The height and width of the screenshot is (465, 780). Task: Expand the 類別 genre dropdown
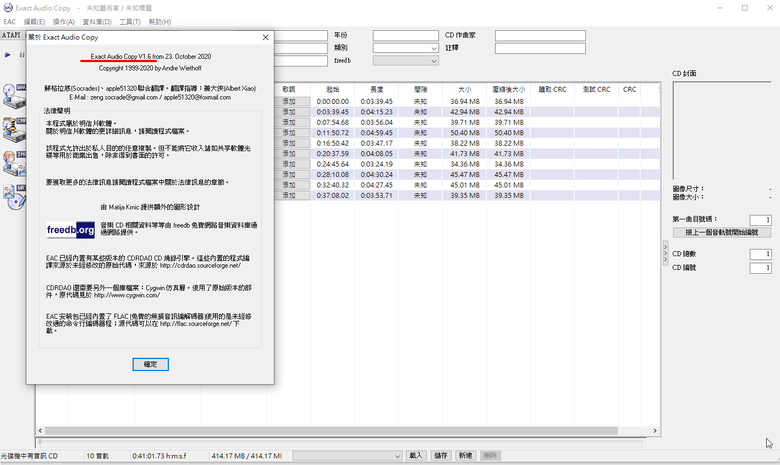click(x=433, y=48)
